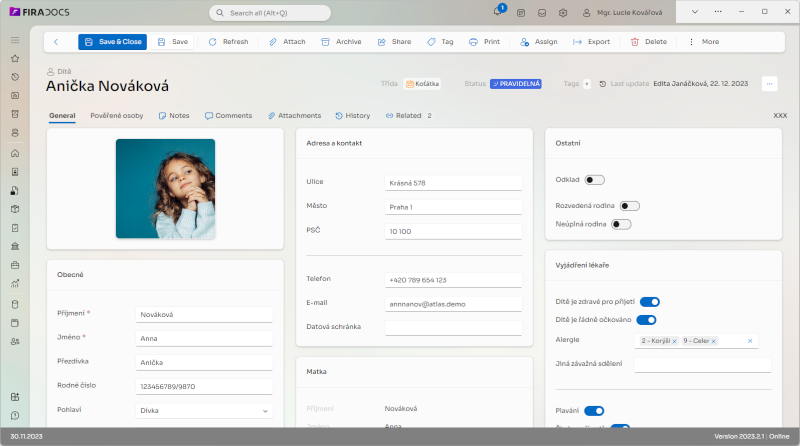The image size is (800, 446).
Task: Switch to Pověřené osoby tab
Action: (117, 116)
